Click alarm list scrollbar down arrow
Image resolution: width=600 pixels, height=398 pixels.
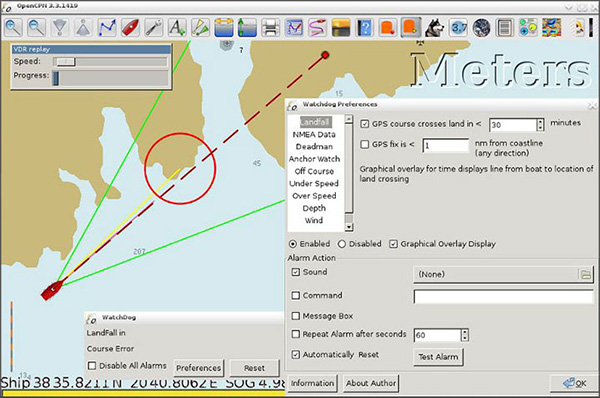pos(348,227)
